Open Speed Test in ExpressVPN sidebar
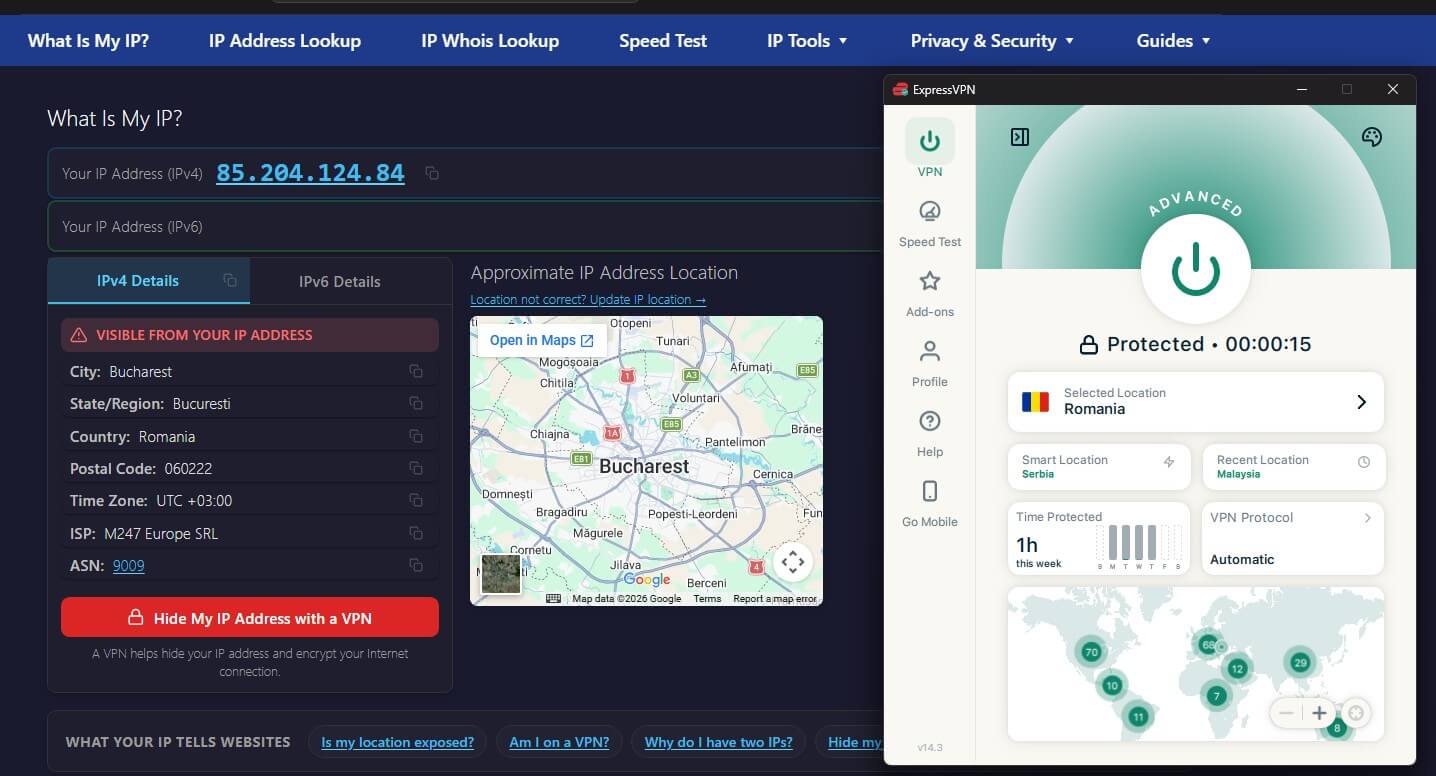The image size is (1436, 776). coord(930,223)
